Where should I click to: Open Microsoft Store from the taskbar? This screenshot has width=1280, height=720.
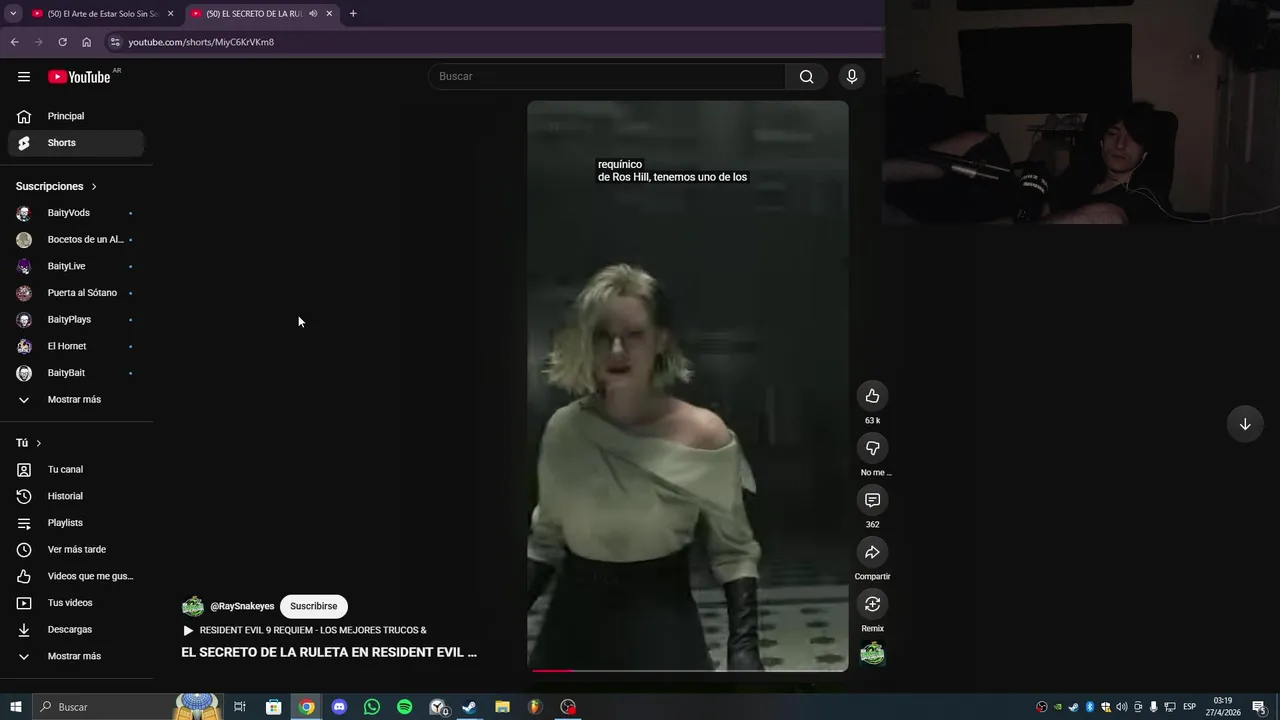pos(273,707)
